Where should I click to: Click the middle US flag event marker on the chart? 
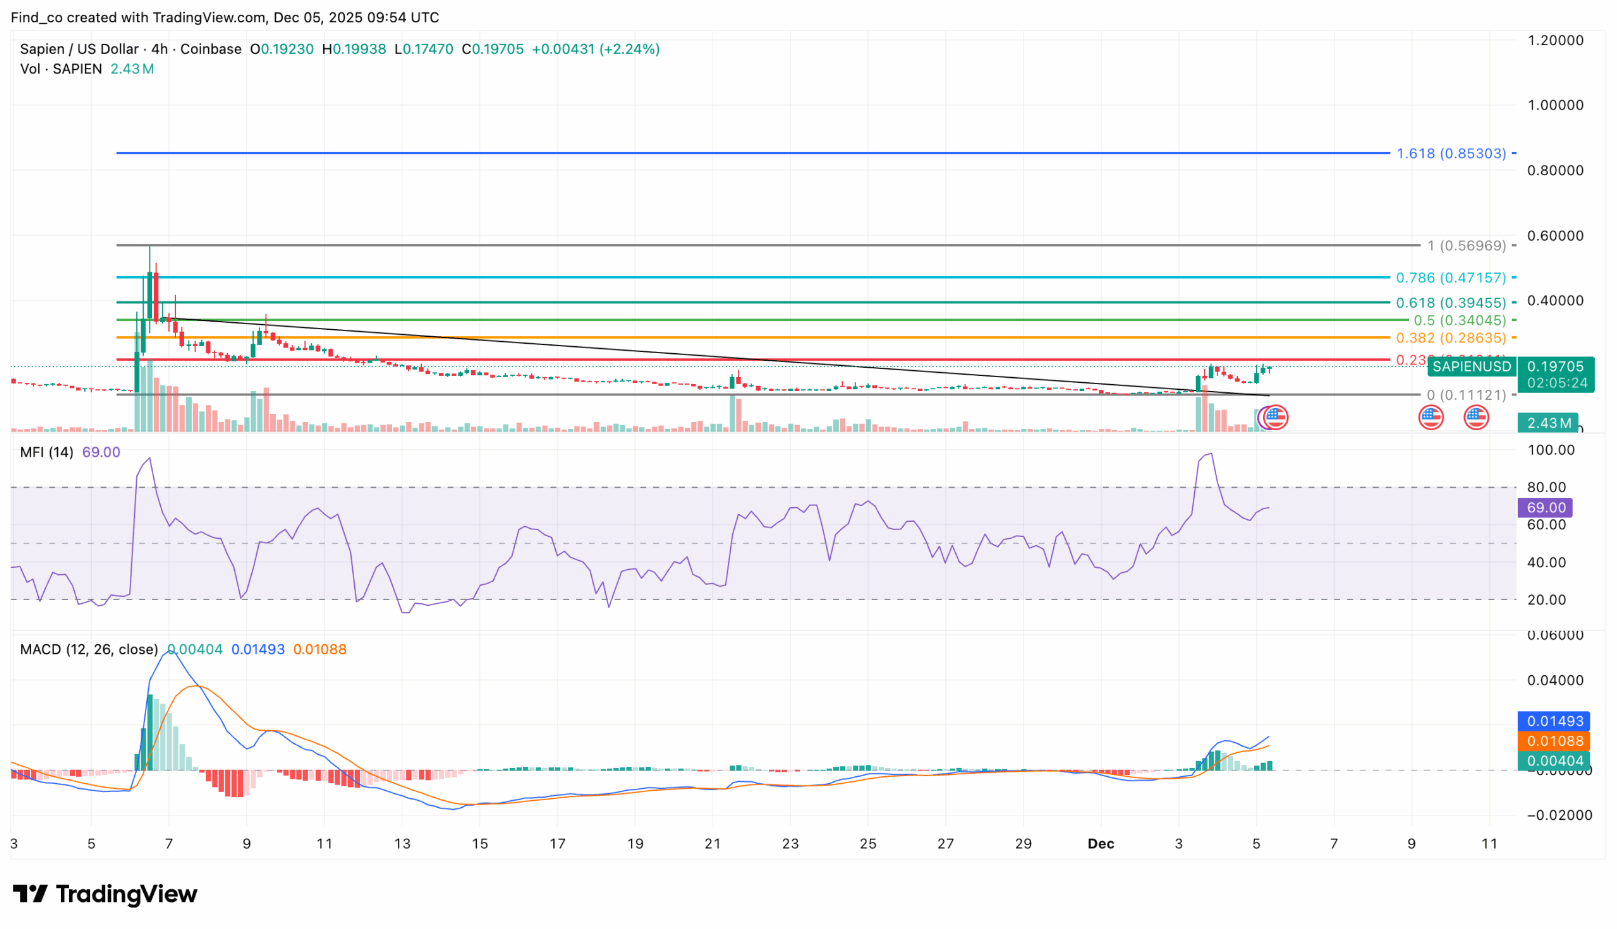tap(1430, 417)
